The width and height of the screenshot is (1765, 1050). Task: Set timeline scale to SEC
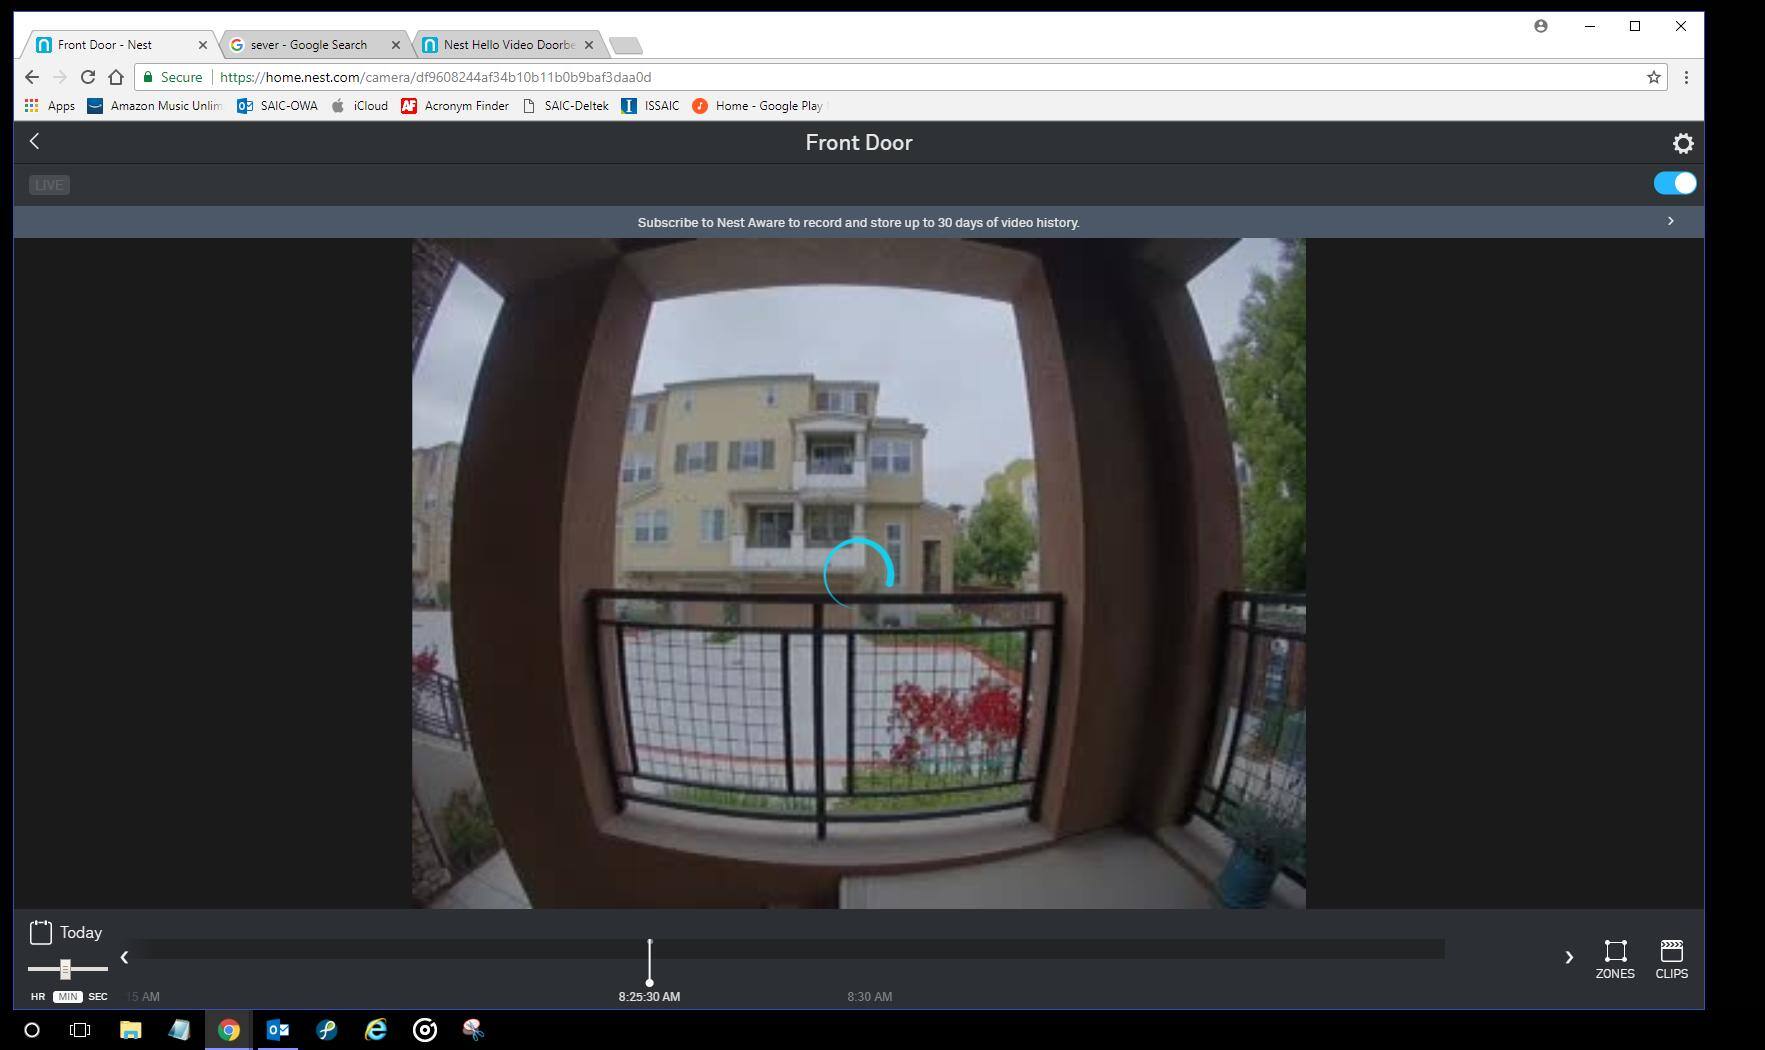tap(98, 996)
